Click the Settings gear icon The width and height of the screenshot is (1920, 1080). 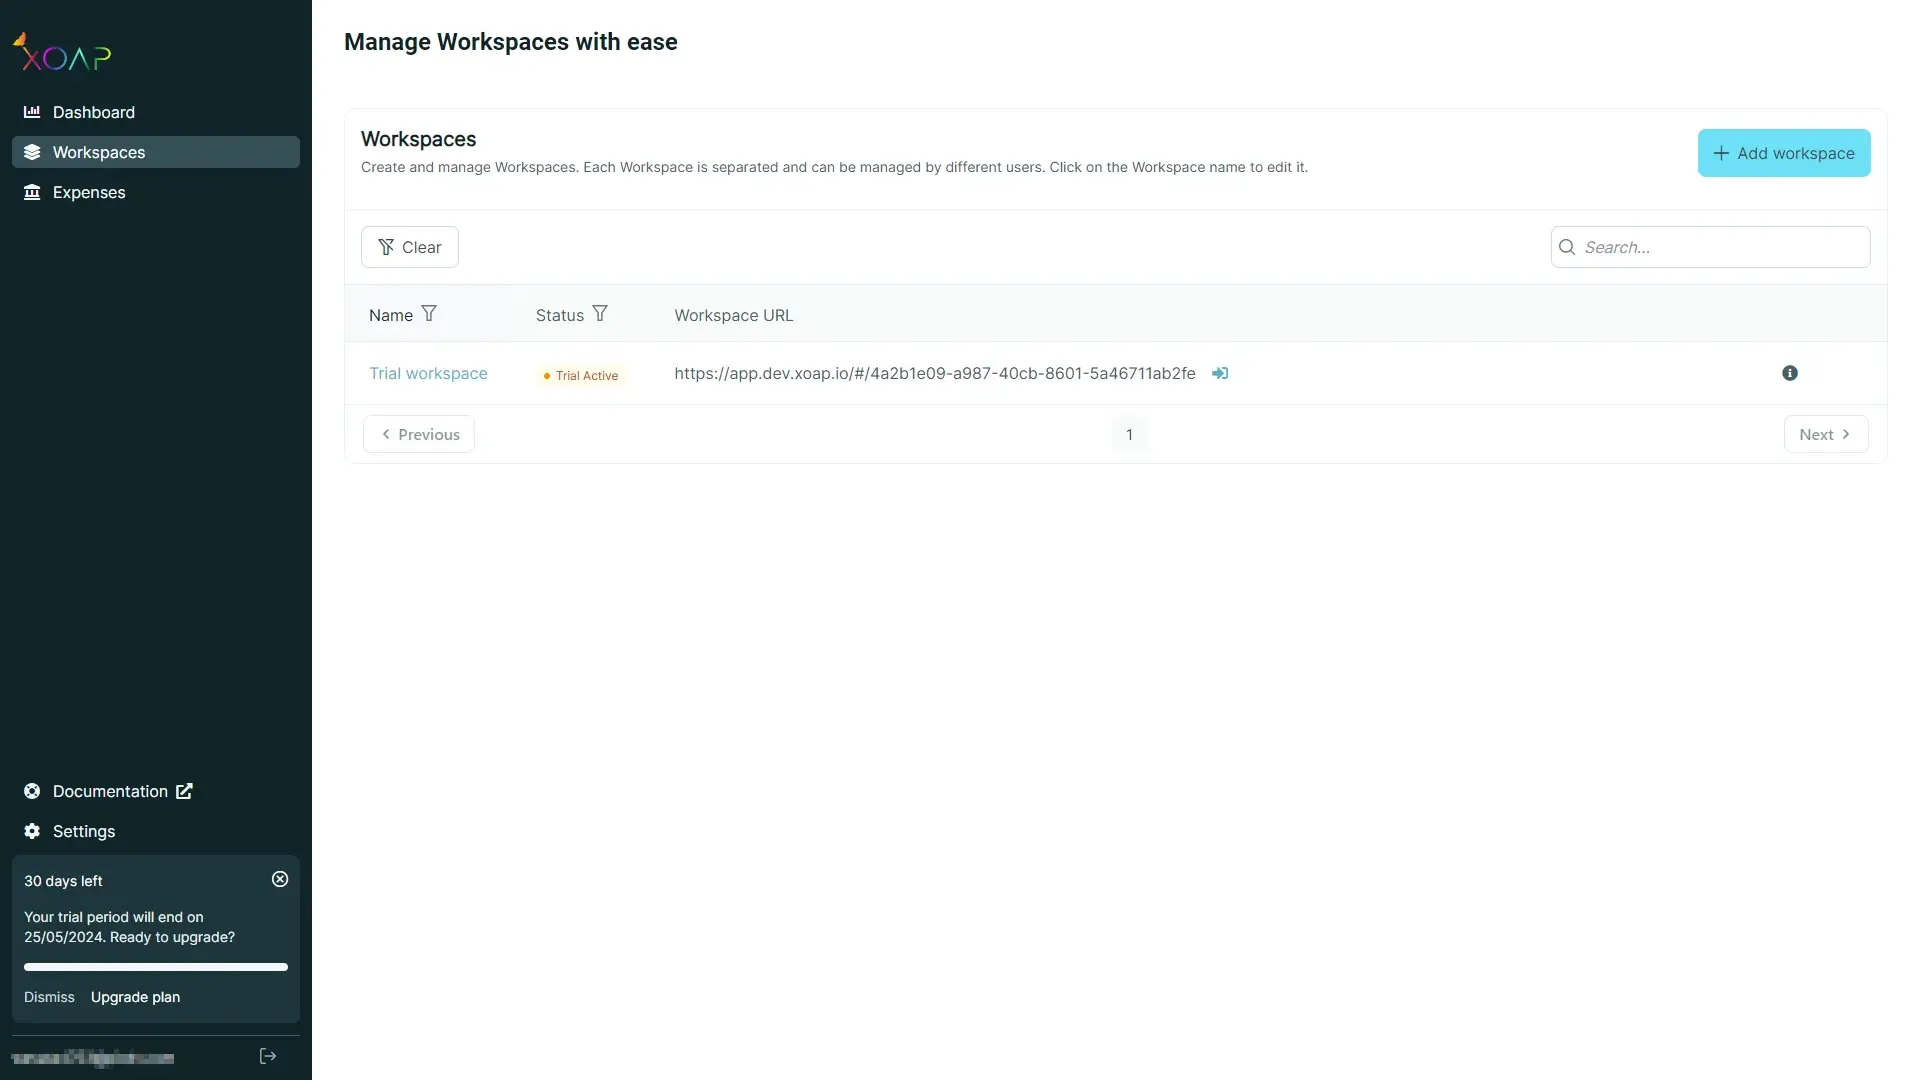(32, 831)
